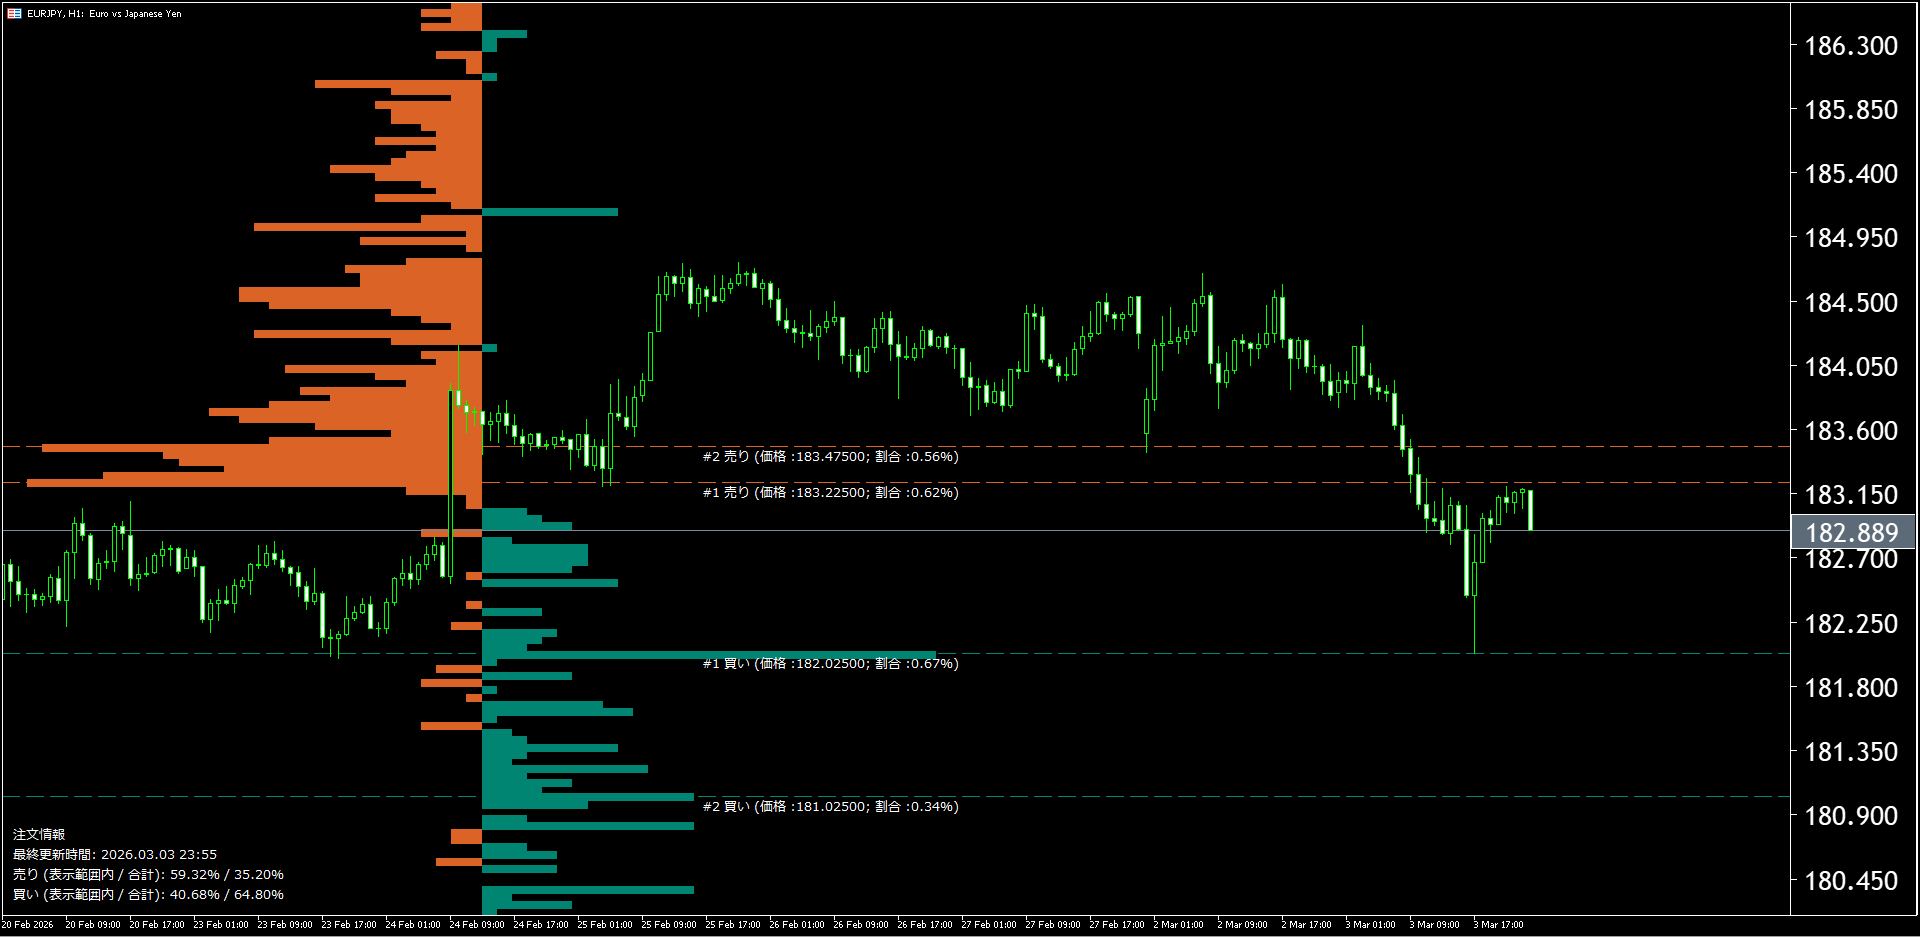
Task: Select the '23 Feb 01:00' time label
Action: (221, 925)
